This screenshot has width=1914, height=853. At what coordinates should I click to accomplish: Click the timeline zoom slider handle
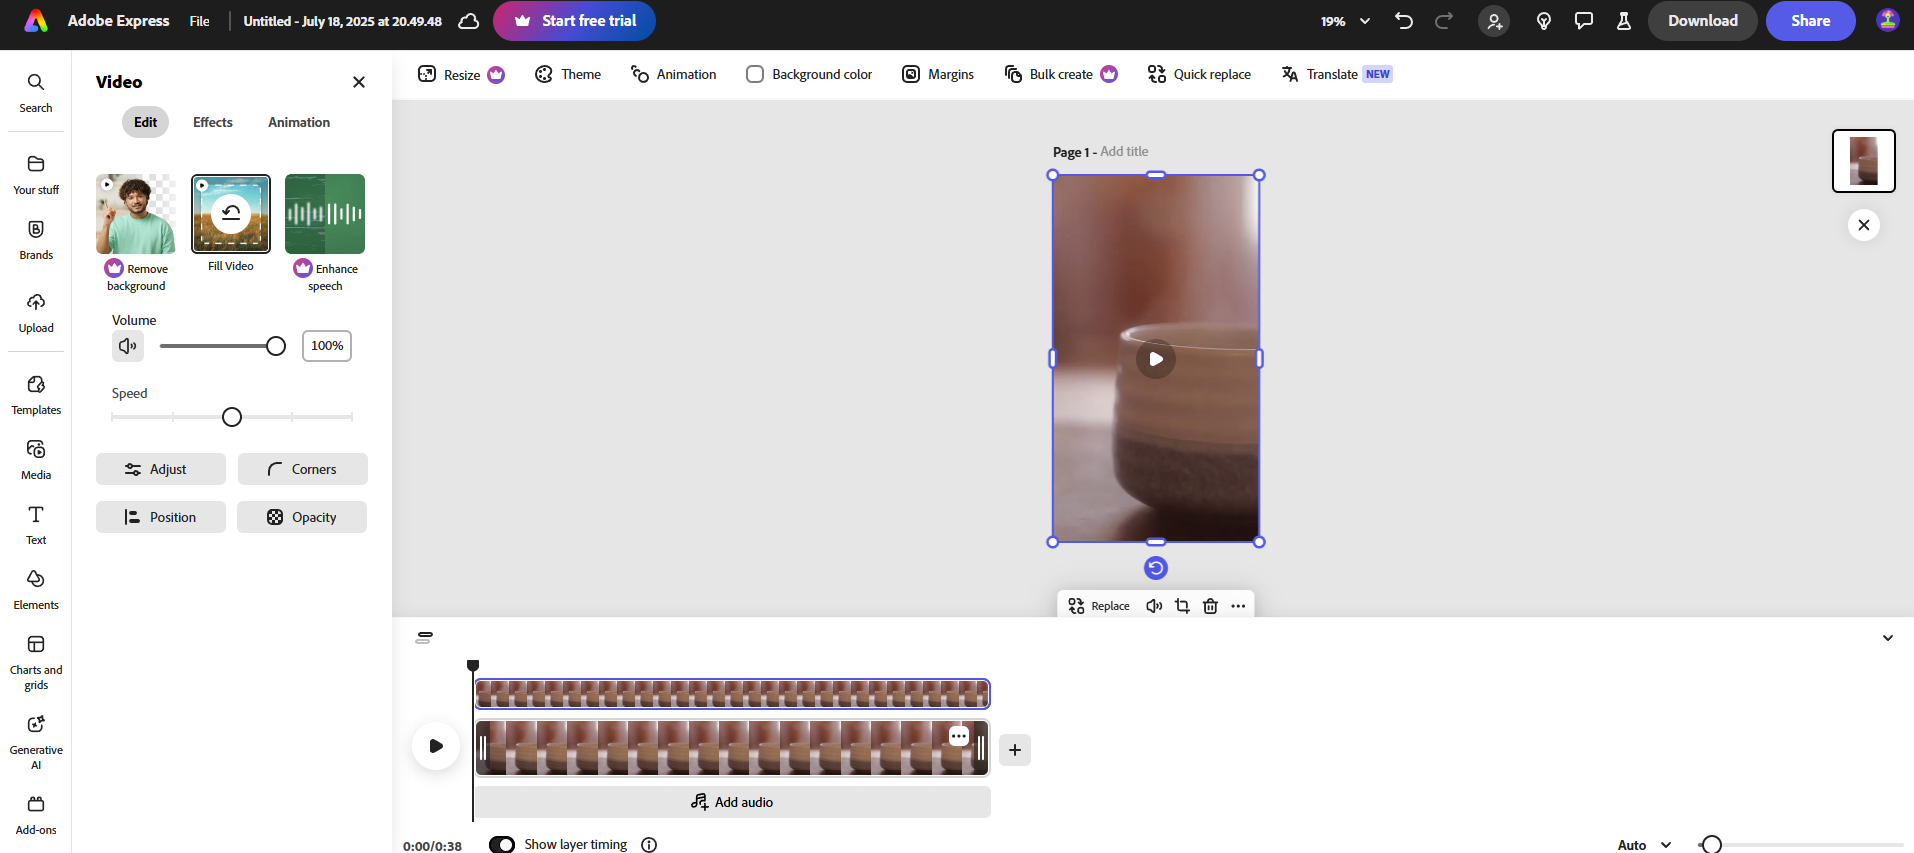pyautogui.click(x=1712, y=845)
